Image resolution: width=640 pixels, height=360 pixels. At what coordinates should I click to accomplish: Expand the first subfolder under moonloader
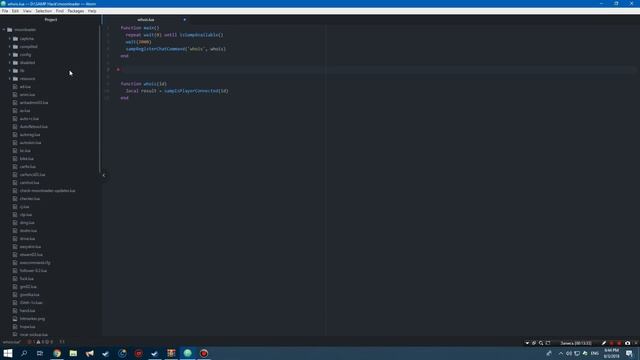10,39
